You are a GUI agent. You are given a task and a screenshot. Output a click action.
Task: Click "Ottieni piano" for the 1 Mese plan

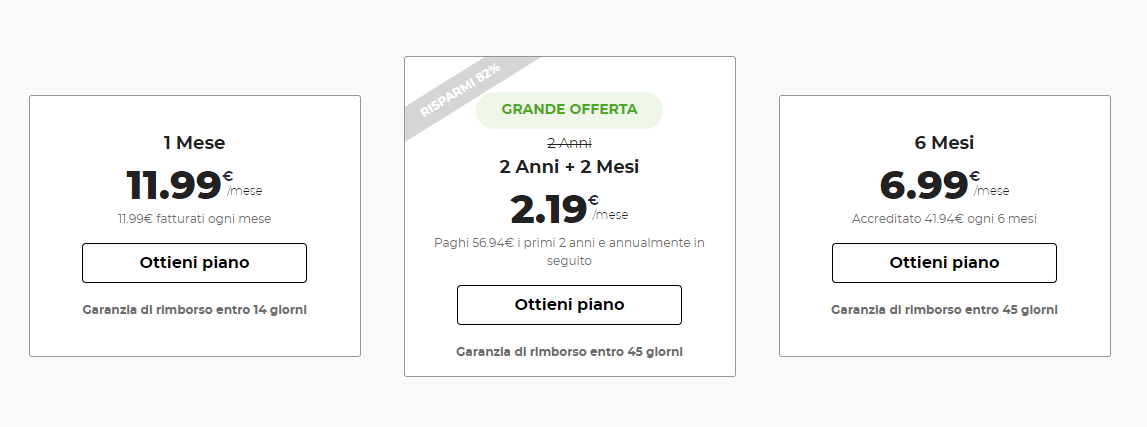194,263
